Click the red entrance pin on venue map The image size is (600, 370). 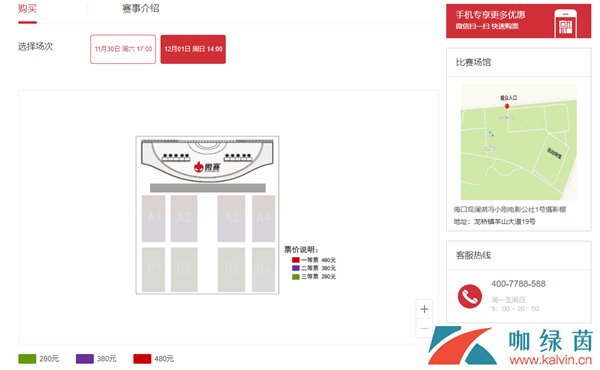click(x=507, y=106)
